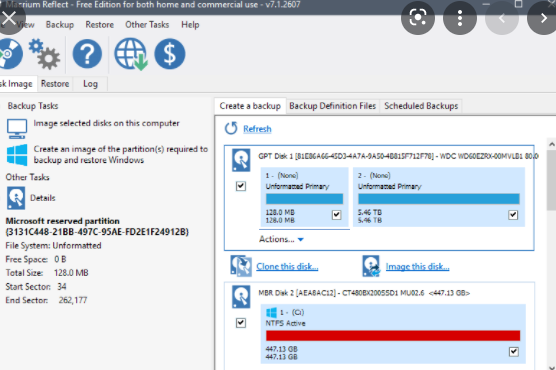Click the question mark help icon
This screenshot has height=370, width=556.
click(x=87, y=54)
